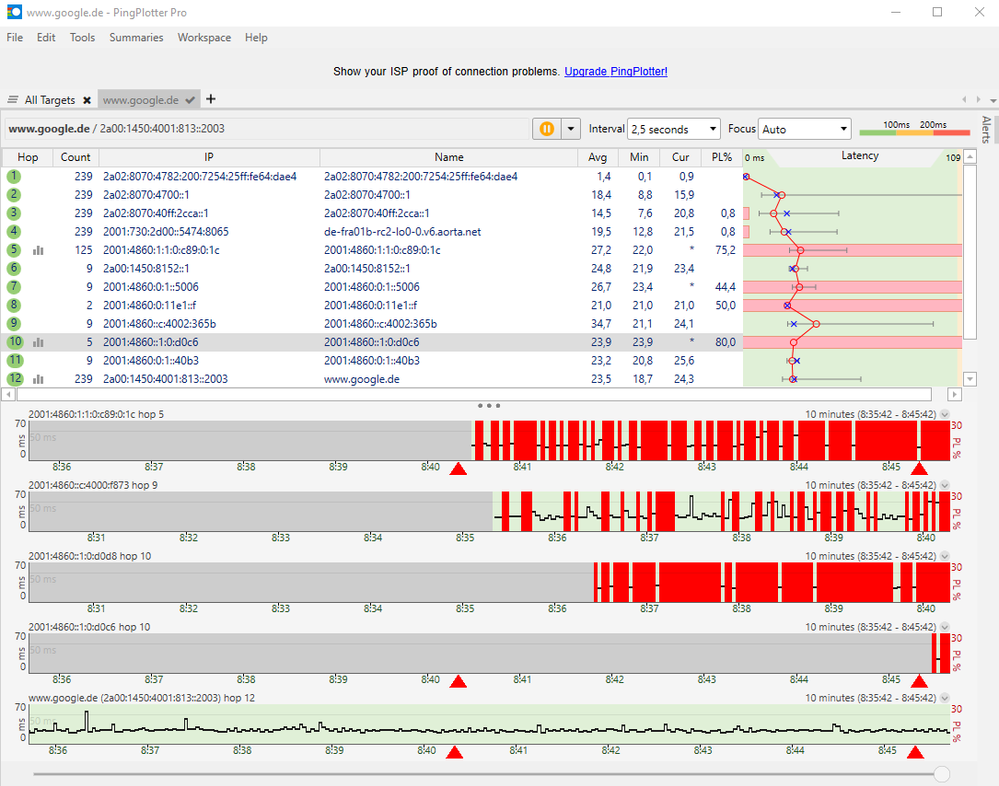Viewport: 999px width, 786px height.
Task: Click the graph icon next to hop 12
Action: [x=38, y=380]
